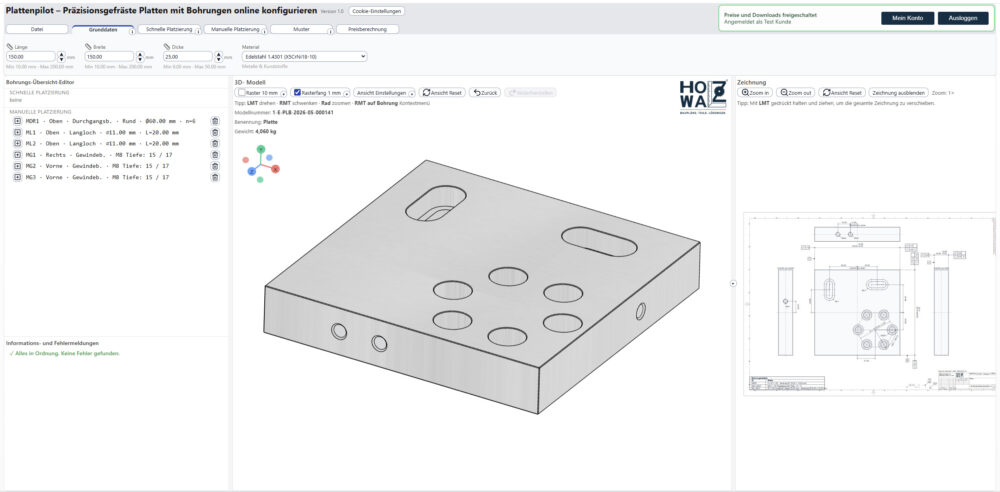Screen dimensions: 1000x492
Task: Reset the 3D model view with Ansicht Reset
Action: coord(443,93)
